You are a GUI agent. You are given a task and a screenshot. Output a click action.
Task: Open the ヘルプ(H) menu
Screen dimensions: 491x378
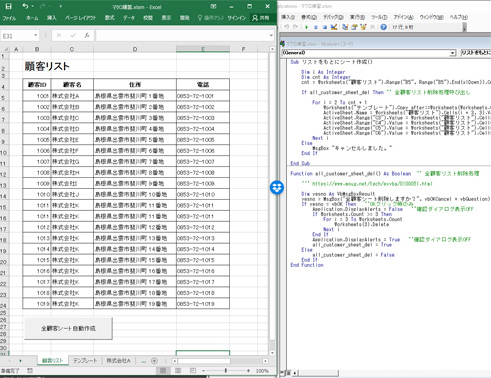click(459, 17)
